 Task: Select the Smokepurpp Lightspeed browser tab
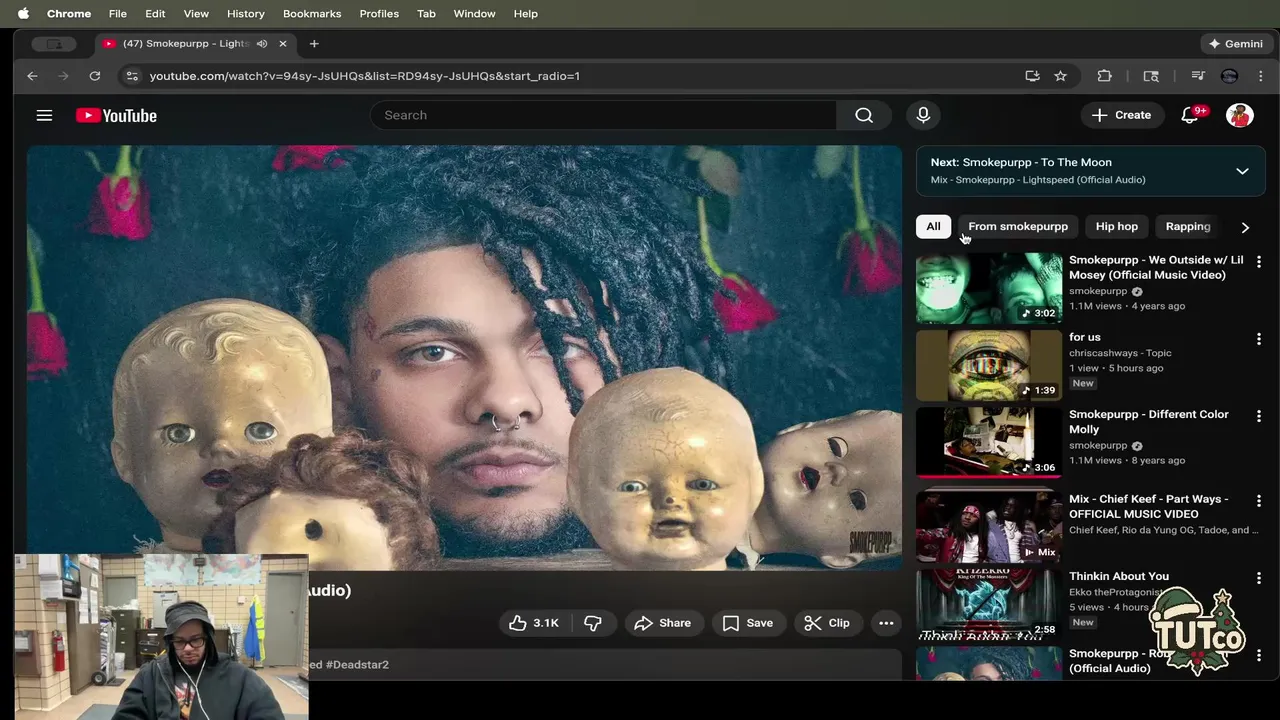click(195, 44)
